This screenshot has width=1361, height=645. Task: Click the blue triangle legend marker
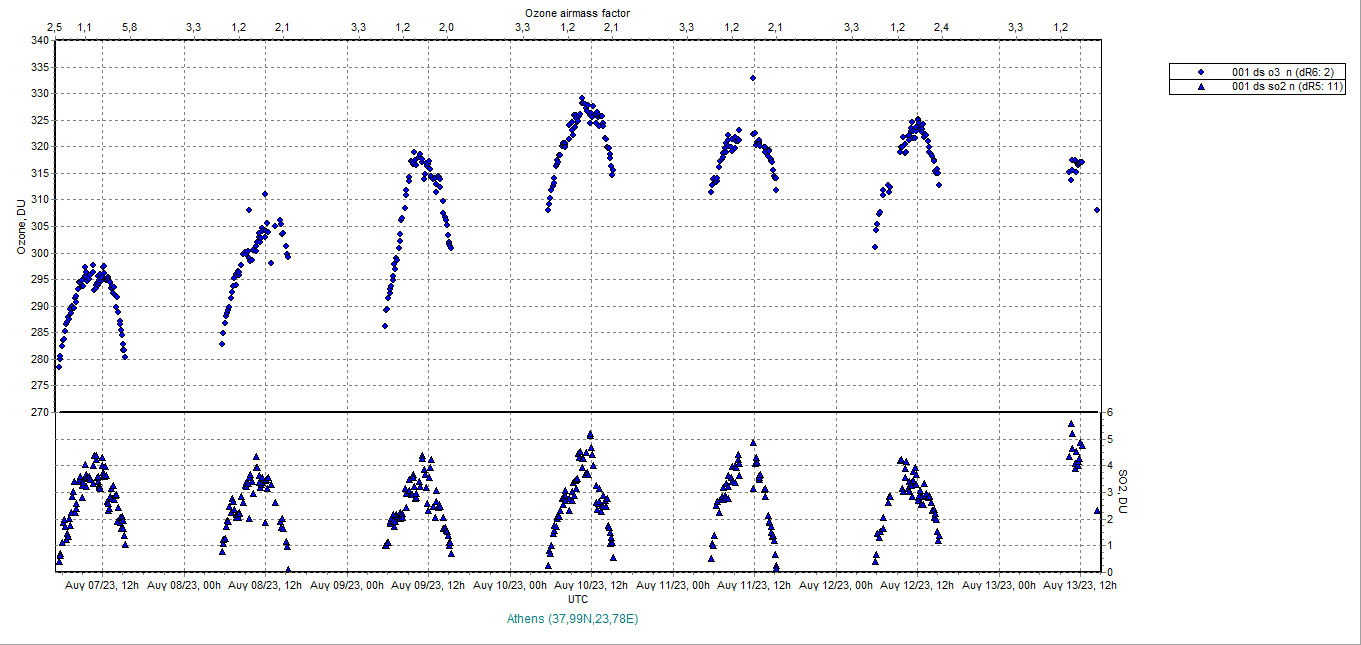tap(1201, 87)
